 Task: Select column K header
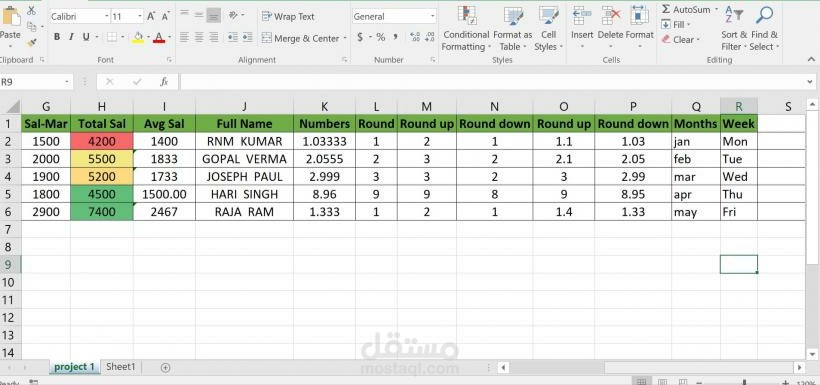coord(324,107)
